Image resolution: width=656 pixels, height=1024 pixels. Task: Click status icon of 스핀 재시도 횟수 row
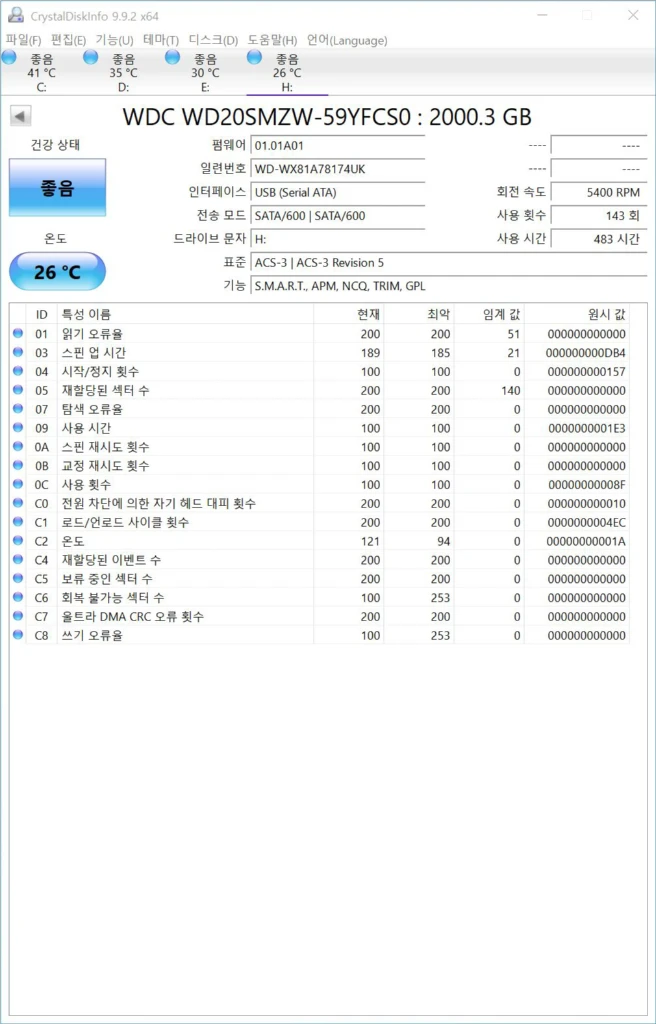click(x=17, y=447)
